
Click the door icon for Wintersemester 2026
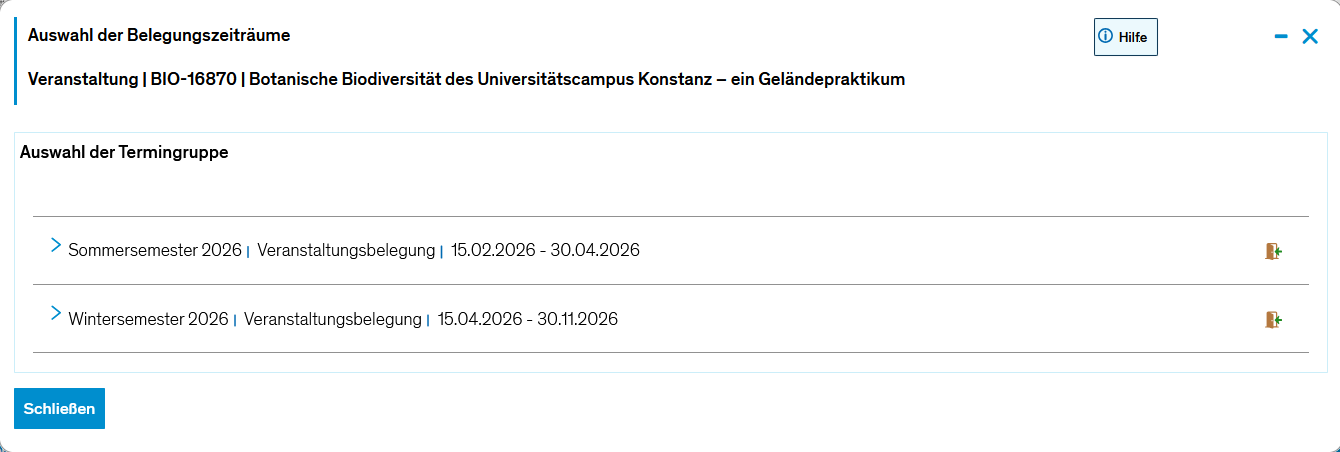[x=1273, y=320]
